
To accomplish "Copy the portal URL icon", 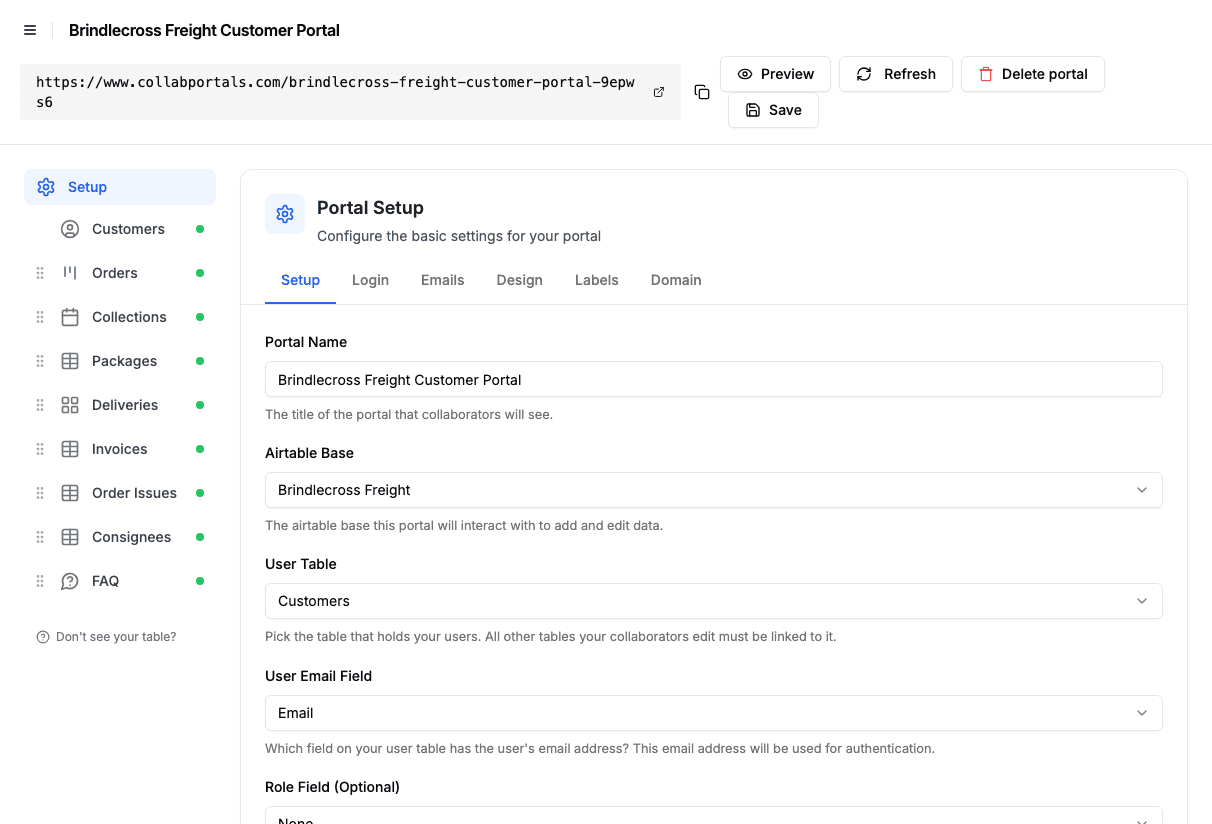I will 702,92.
